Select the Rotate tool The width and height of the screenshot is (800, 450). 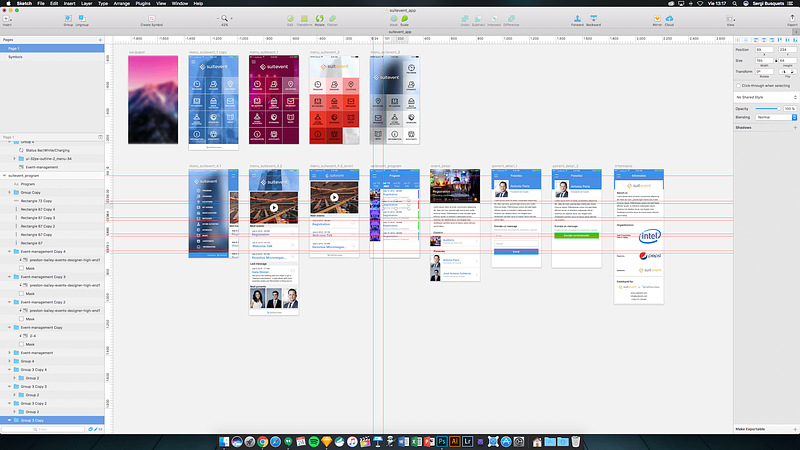[x=319, y=19]
